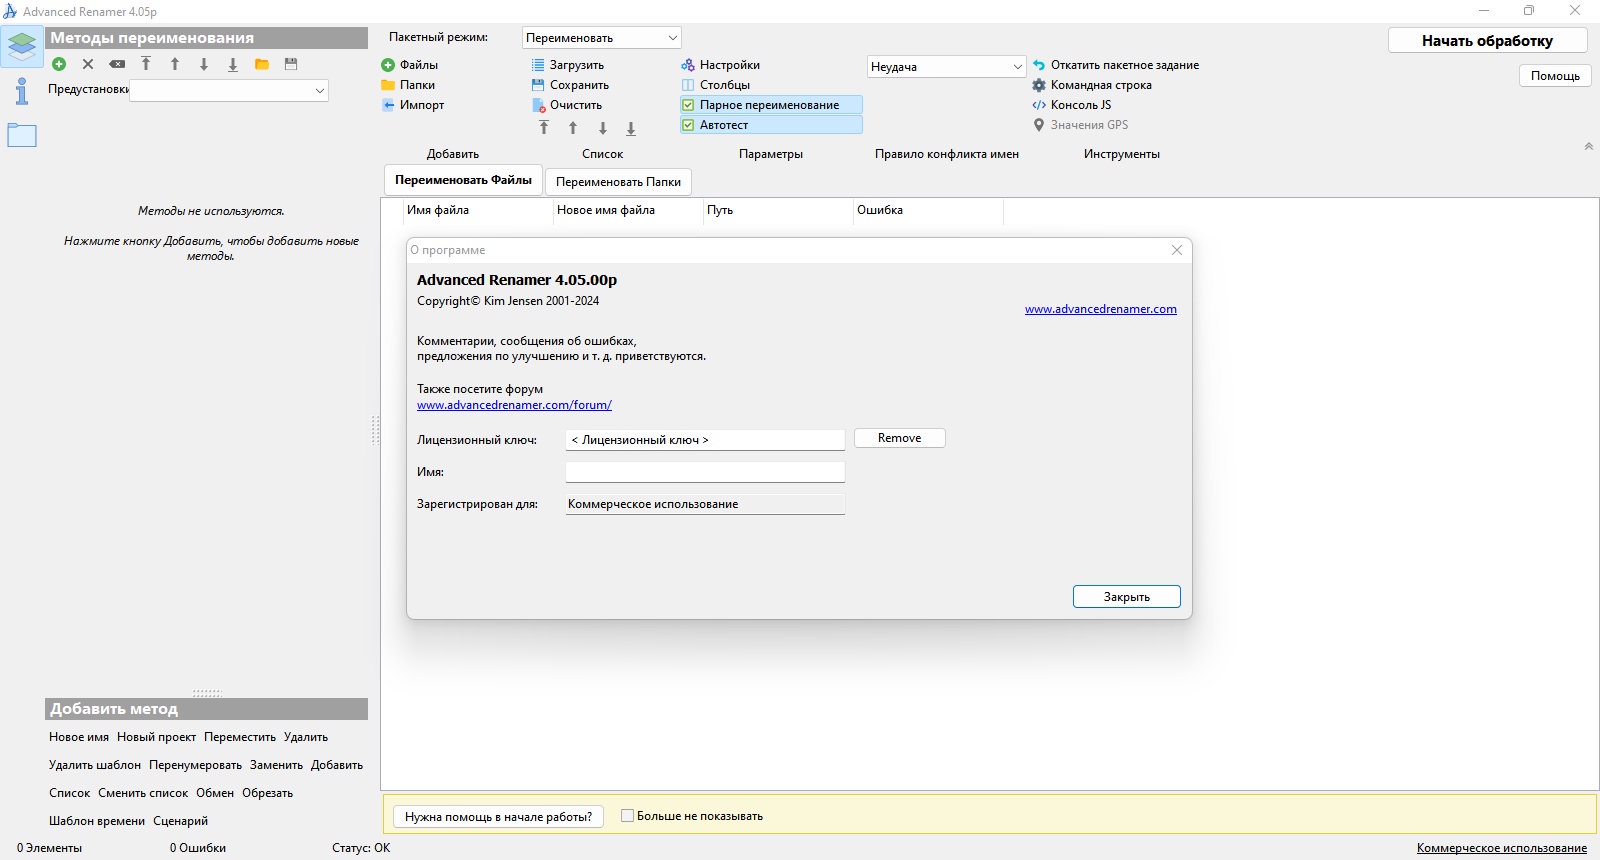Add files with the Файлы button
This screenshot has width=1600, height=860.
pos(410,65)
